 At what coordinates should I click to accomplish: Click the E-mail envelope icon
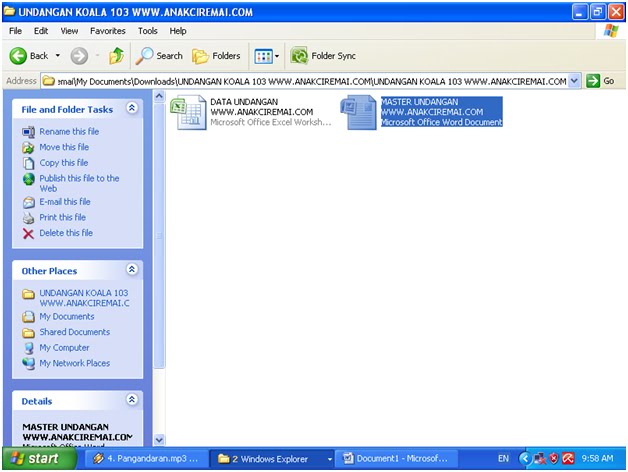tap(28, 202)
